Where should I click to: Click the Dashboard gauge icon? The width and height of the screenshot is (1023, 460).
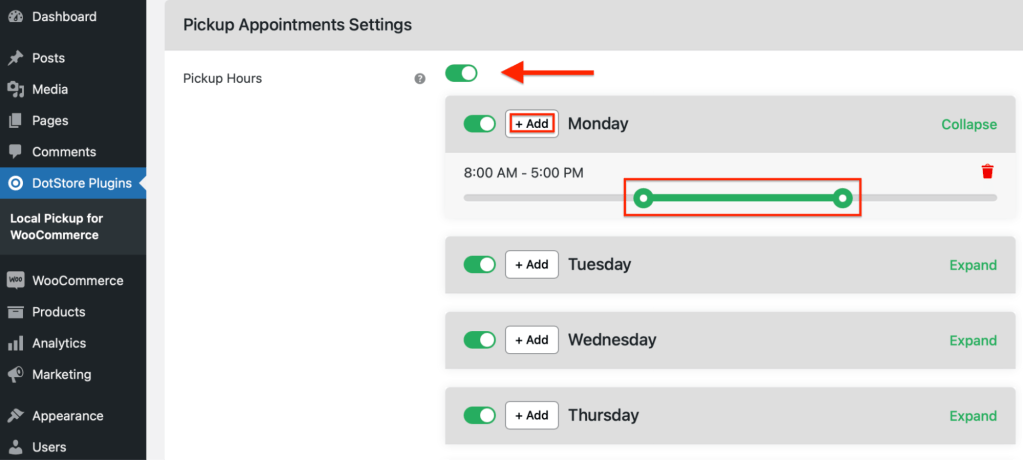pos(15,17)
